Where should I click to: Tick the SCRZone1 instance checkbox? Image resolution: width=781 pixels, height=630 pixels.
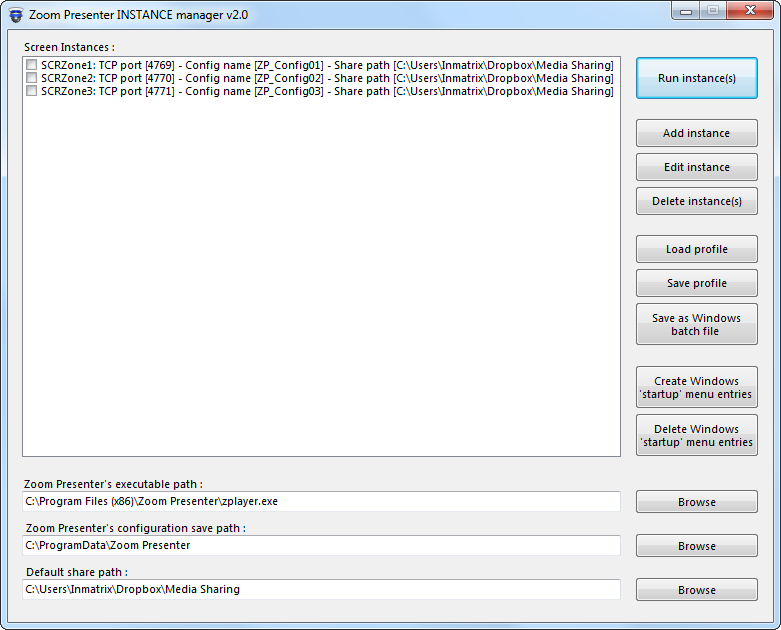coord(31,65)
